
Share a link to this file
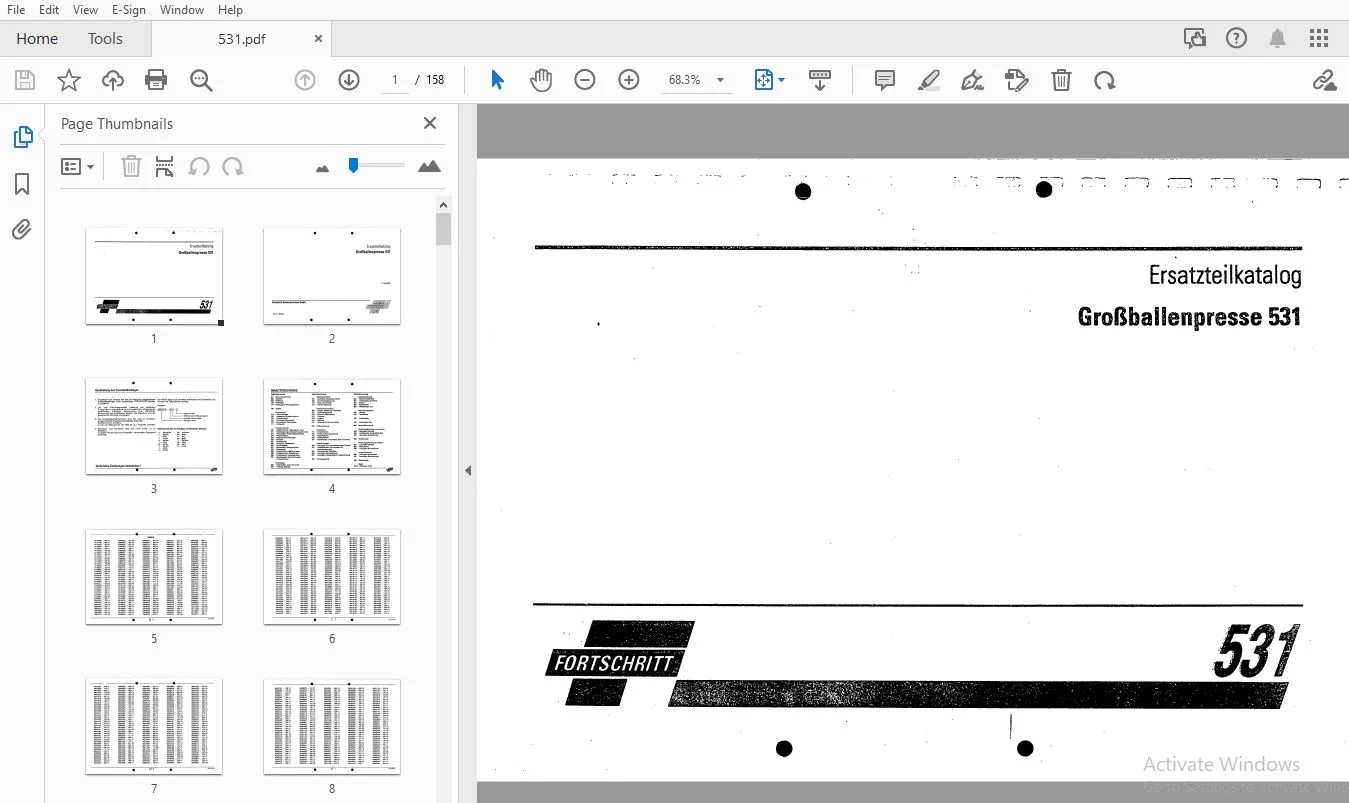tap(1324, 80)
